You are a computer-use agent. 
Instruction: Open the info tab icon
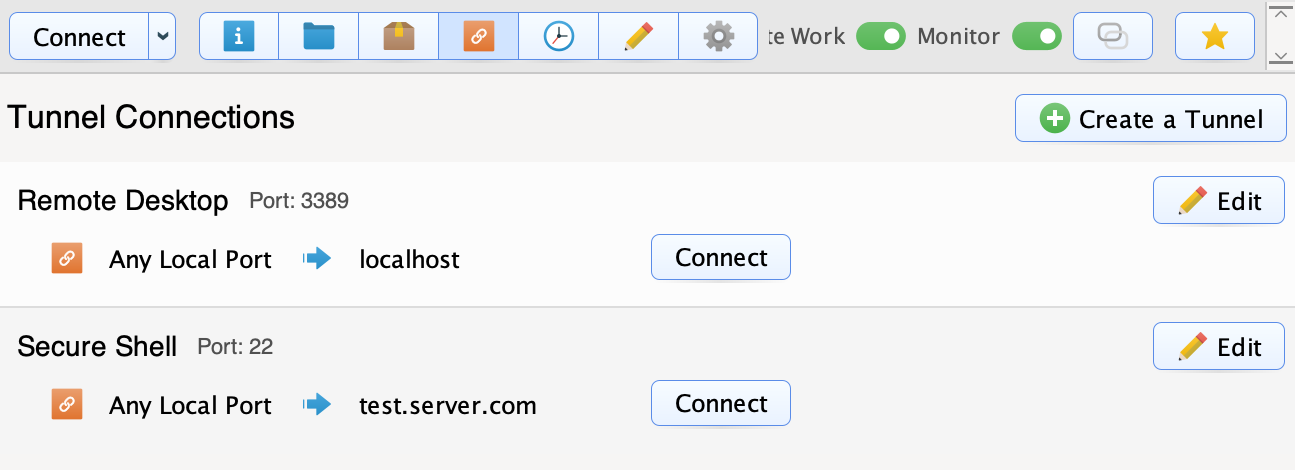(239, 37)
